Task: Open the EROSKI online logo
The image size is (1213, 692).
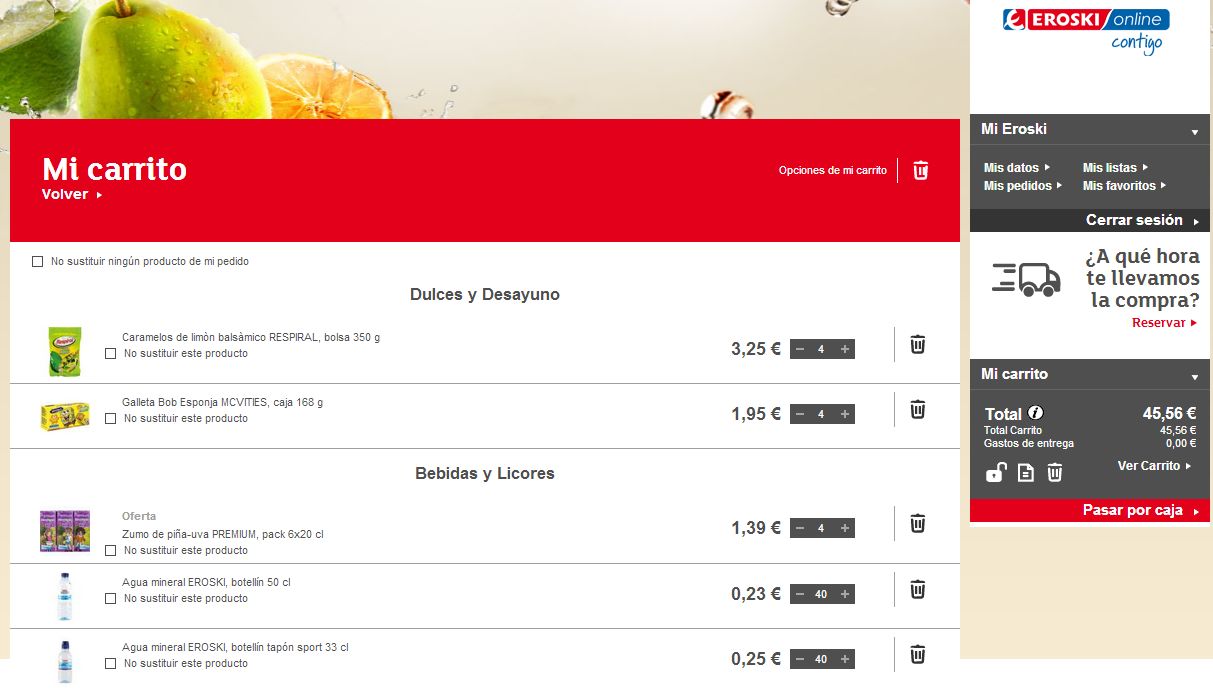Action: pos(1086,20)
